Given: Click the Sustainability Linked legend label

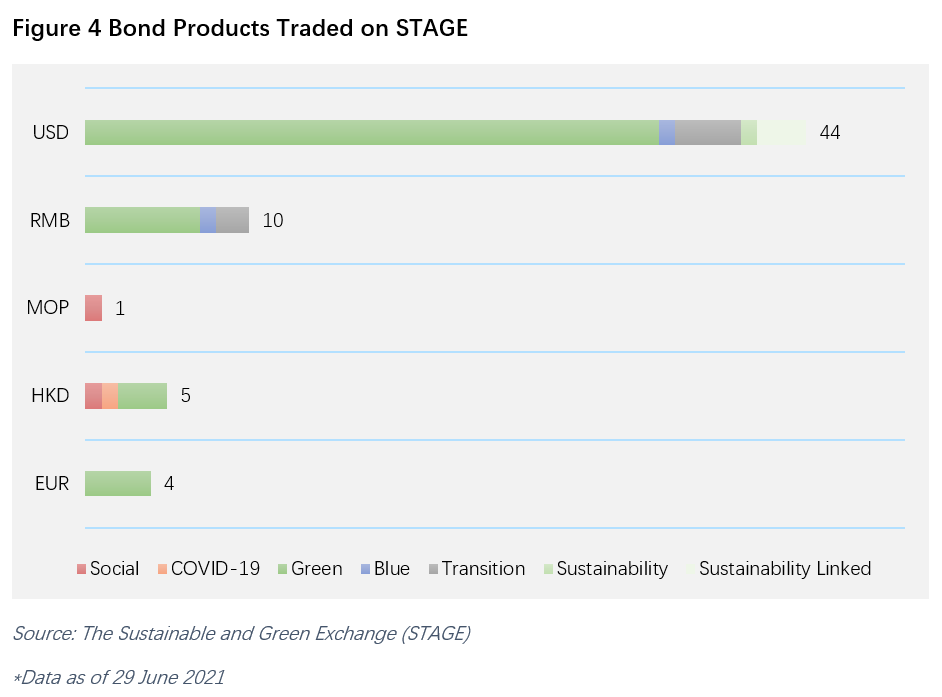Looking at the screenshot, I should [784, 569].
